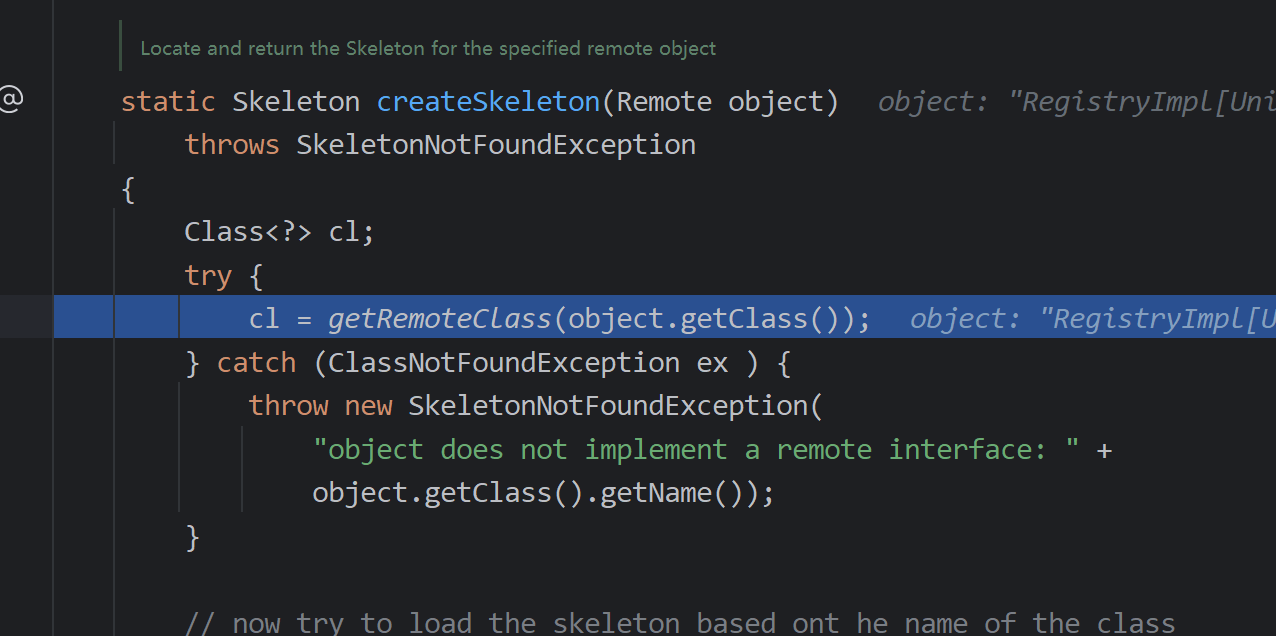Click the "now try to load" comment line
Image resolution: width=1276 pixels, height=636 pixels.
(x=680, y=624)
